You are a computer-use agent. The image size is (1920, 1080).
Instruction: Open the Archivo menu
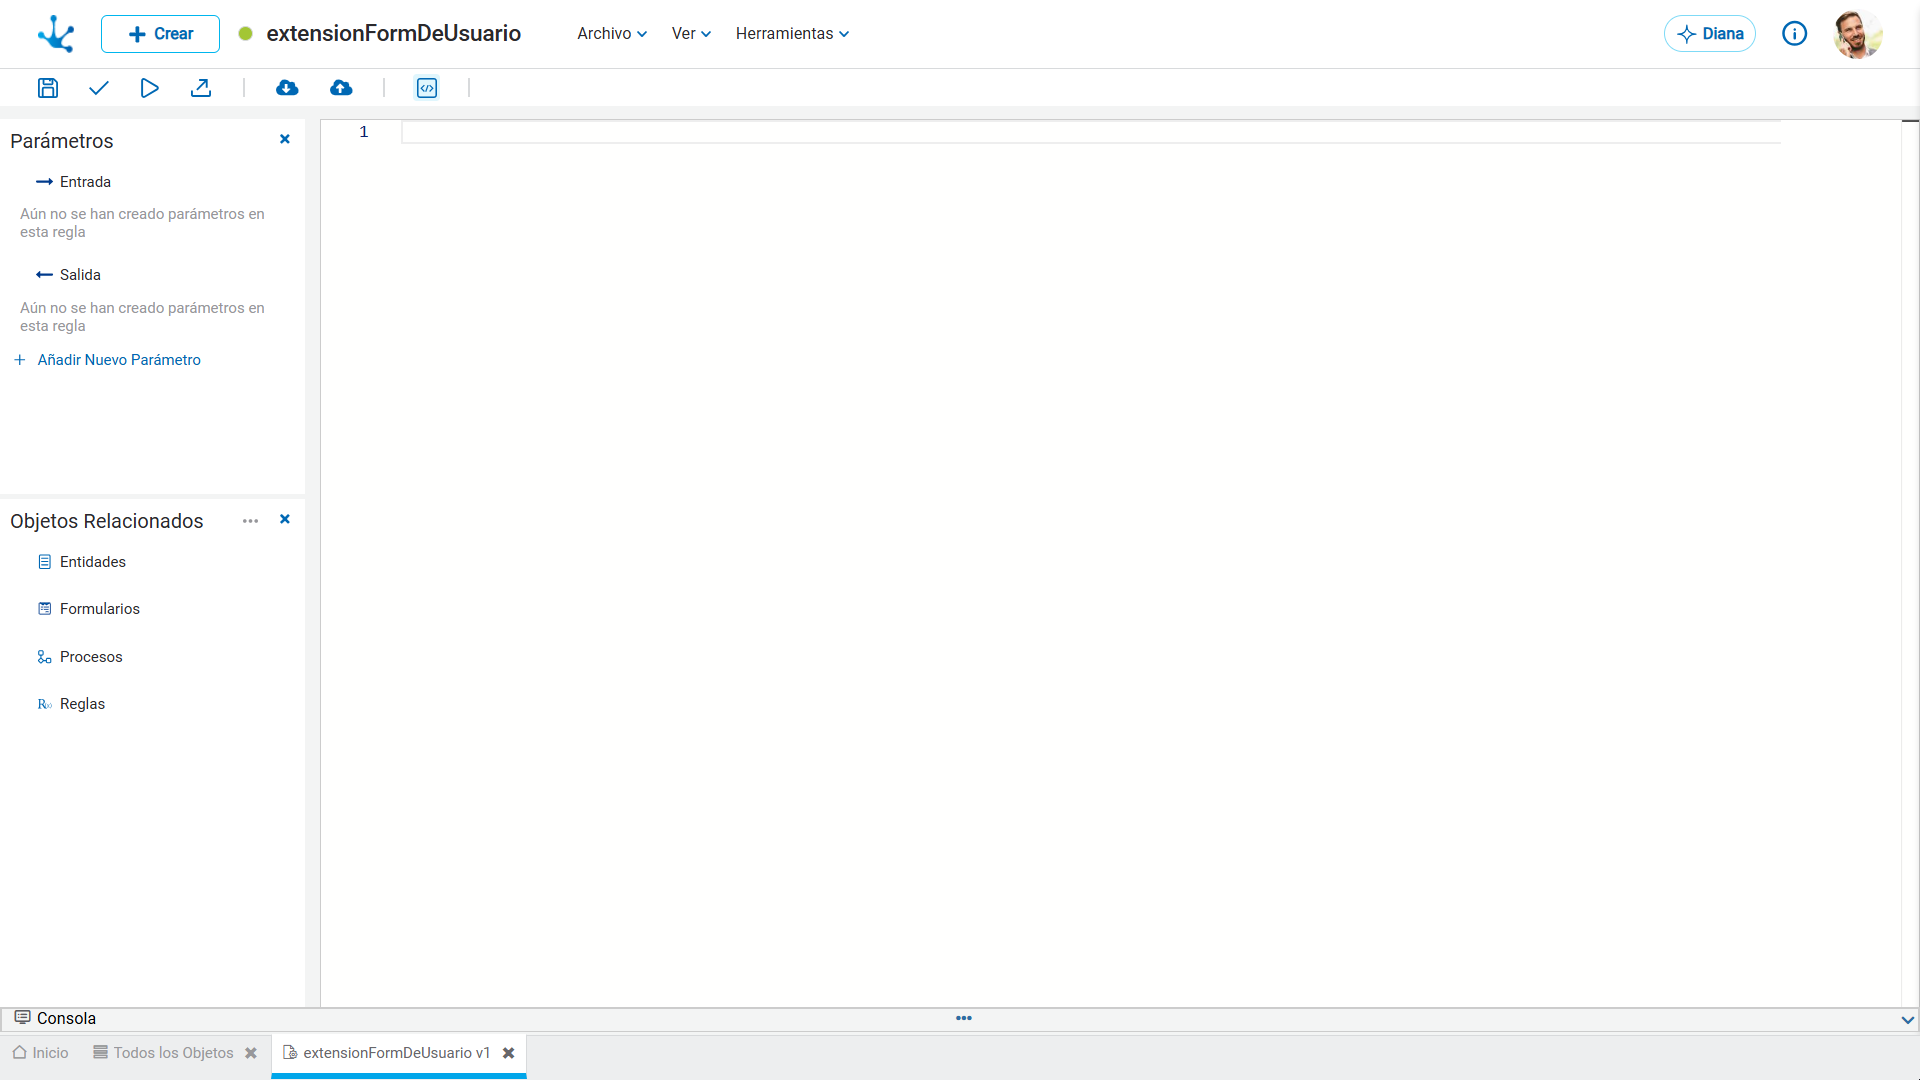(612, 34)
